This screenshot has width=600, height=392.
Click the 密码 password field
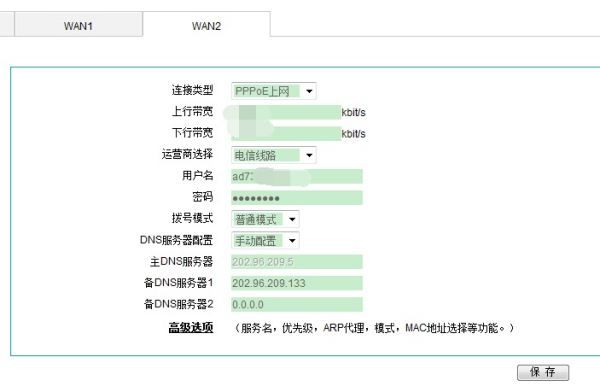coord(297,198)
